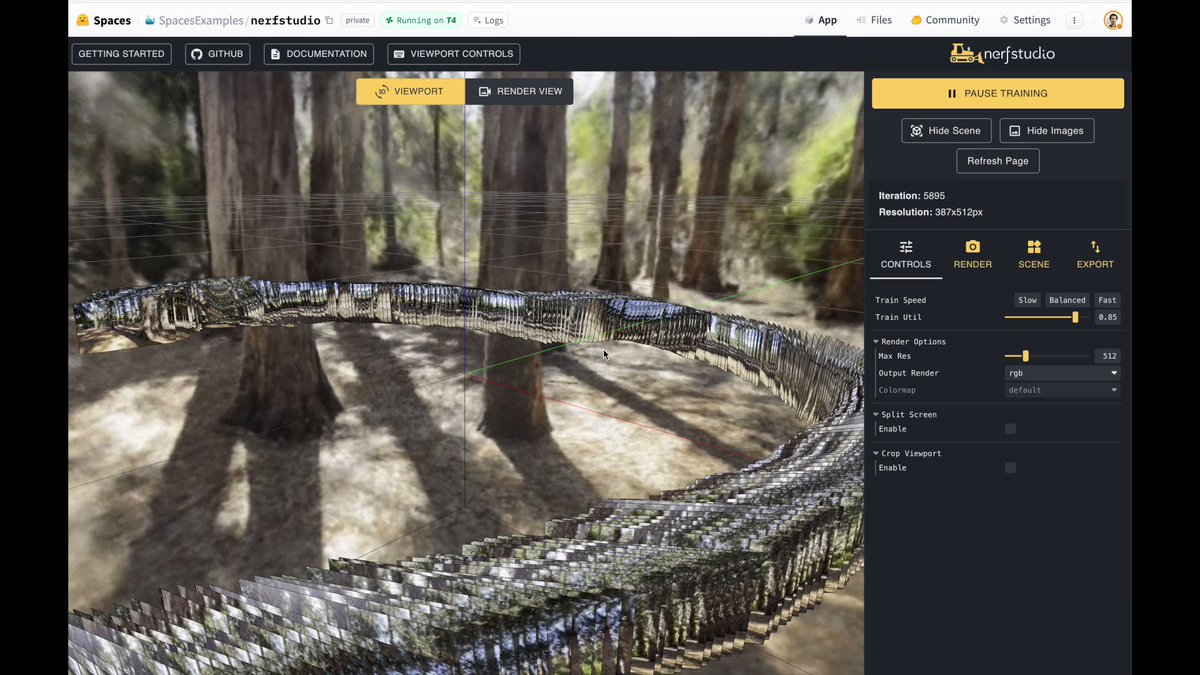Open the Scene panel tab
The image size is (1200, 675).
coord(1034,255)
